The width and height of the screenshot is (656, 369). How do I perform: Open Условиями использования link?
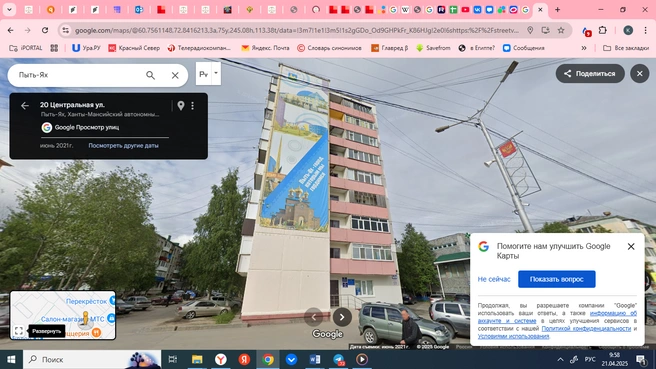pyautogui.click(x=513, y=336)
